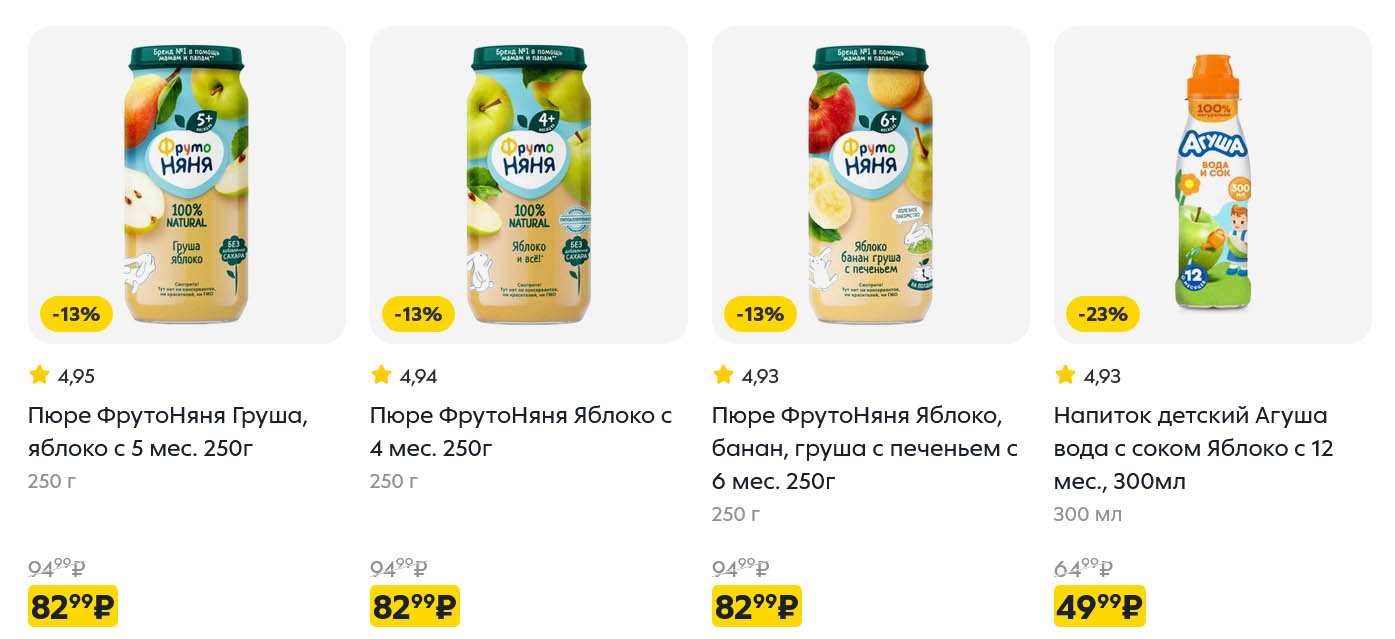
Task: Open the "Яблоко, банан, груша с печеньем" product title
Action: [864, 448]
